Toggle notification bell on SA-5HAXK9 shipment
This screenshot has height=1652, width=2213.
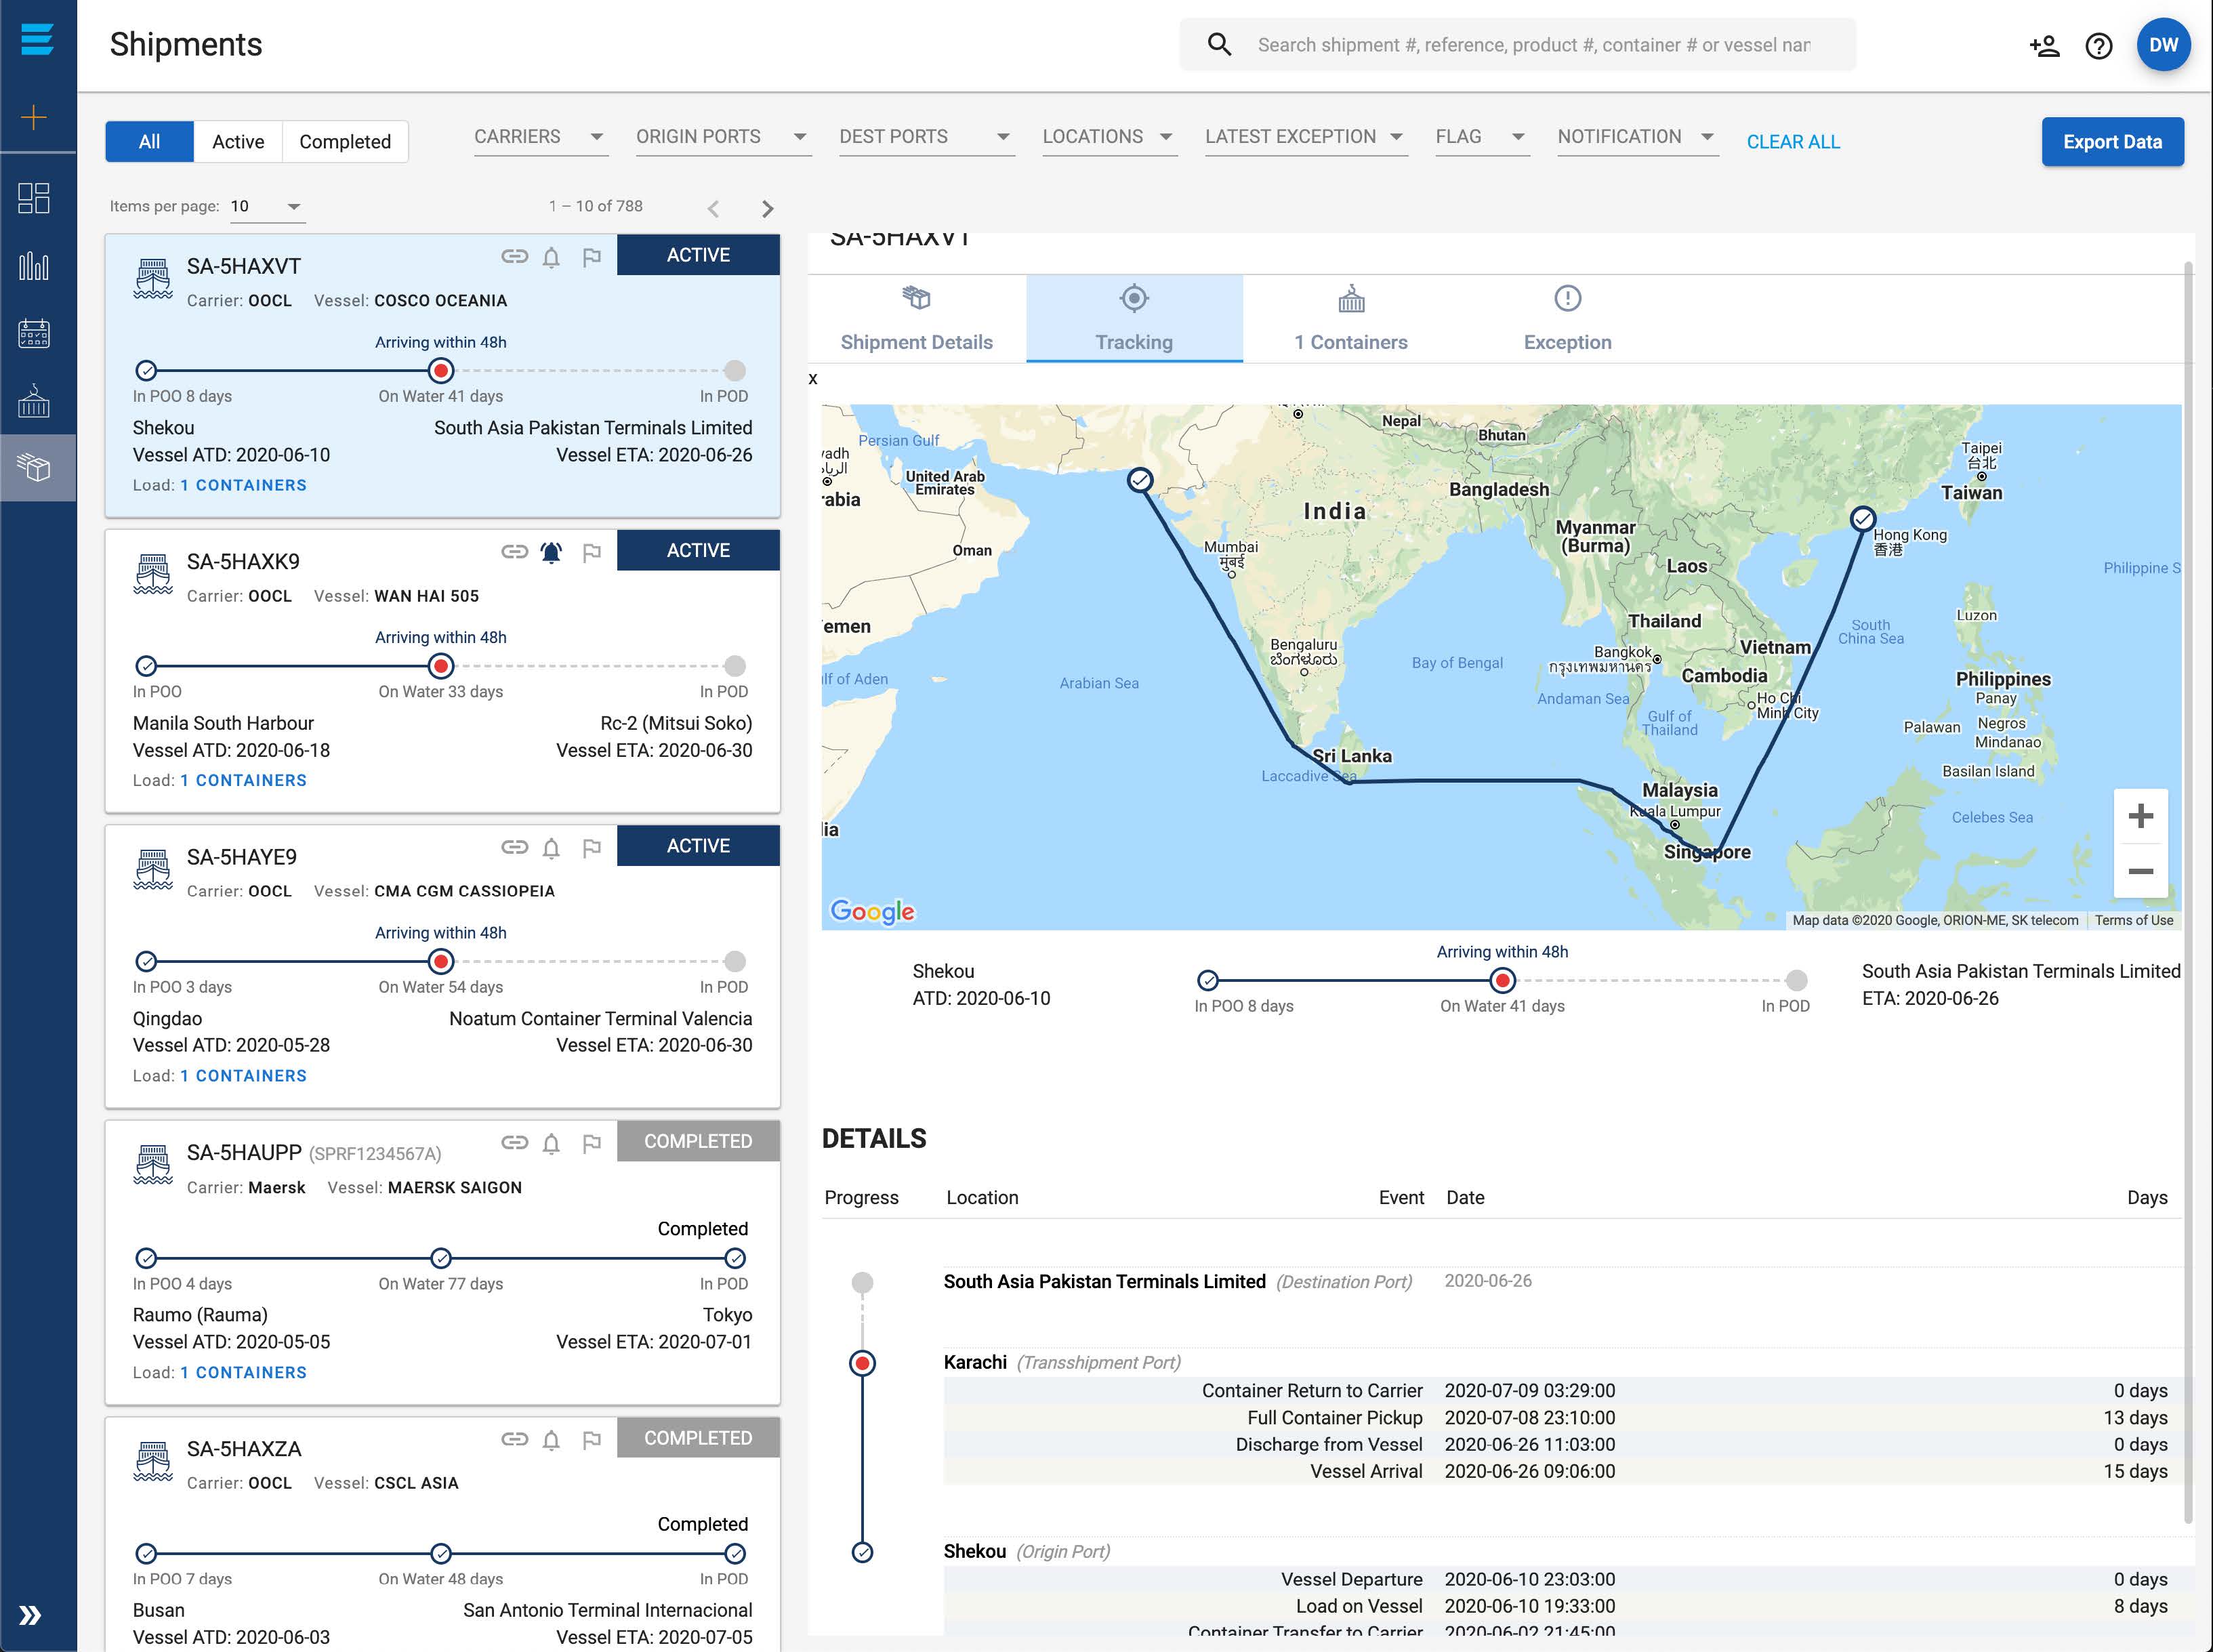tap(551, 552)
